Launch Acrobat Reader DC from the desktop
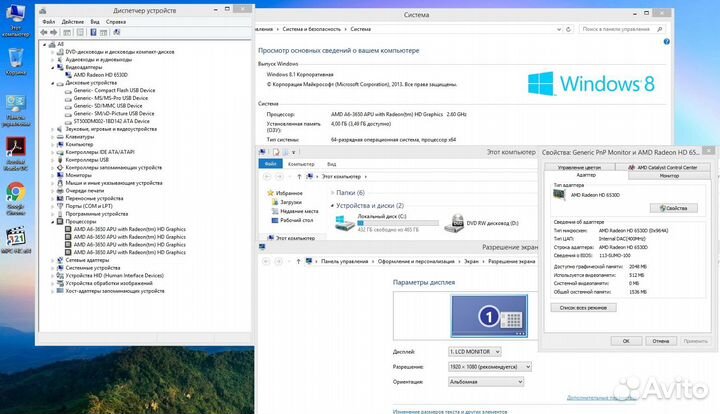 (x=16, y=153)
